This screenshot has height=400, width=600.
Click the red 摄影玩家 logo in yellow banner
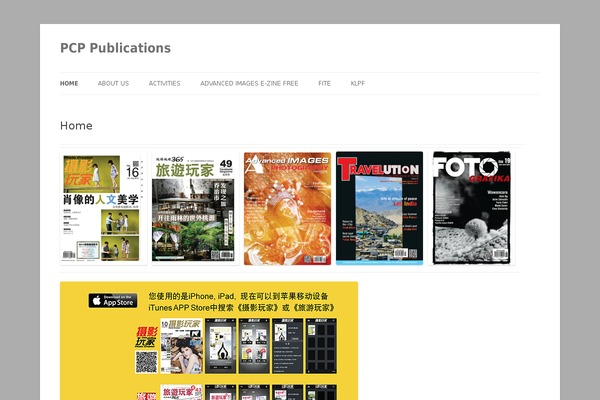coord(147,337)
